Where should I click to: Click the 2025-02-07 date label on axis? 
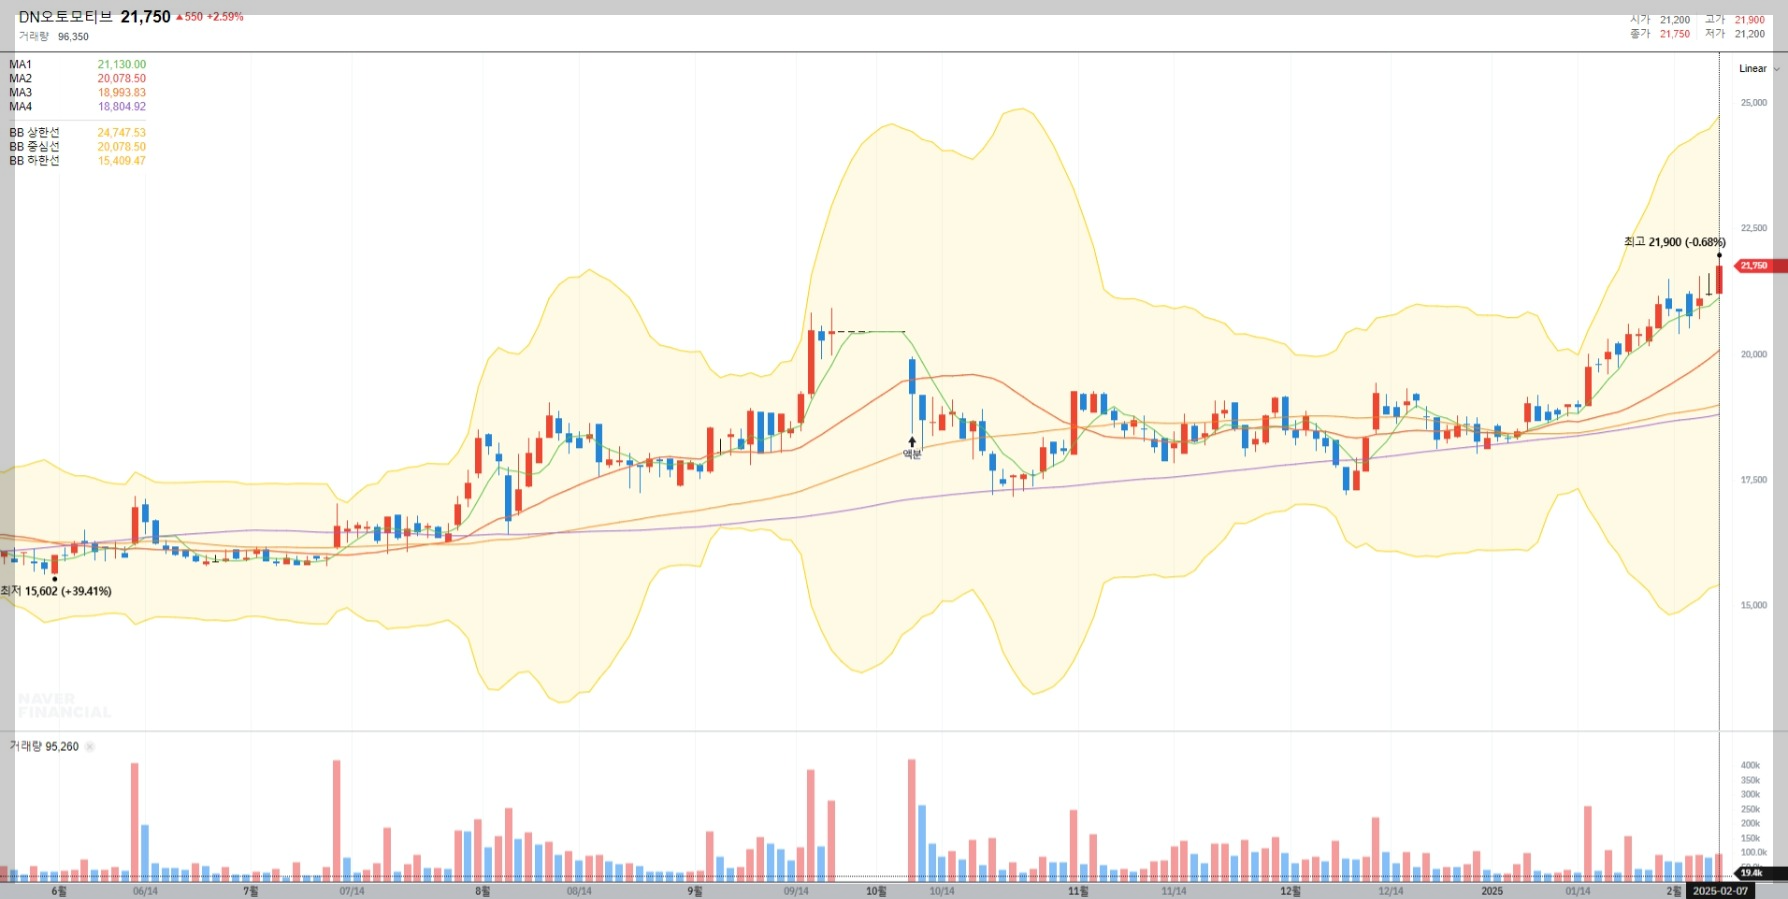pyautogui.click(x=1720, y=891)
